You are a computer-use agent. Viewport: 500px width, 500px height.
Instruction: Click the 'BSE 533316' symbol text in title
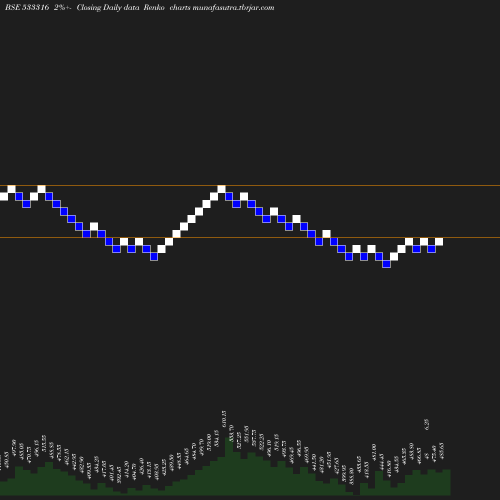pyautogui.click(x=27, y=7)
